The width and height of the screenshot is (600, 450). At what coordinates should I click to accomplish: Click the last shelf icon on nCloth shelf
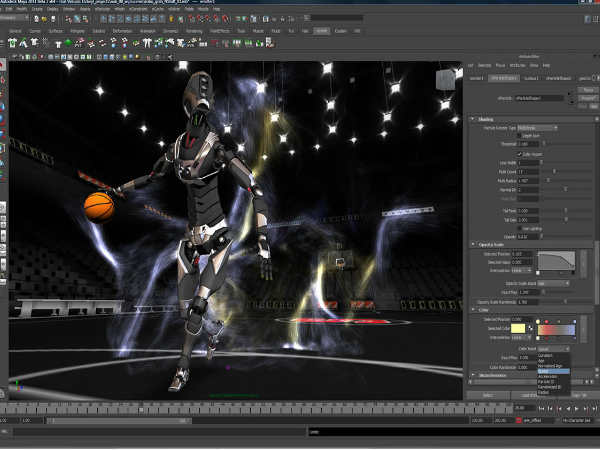(270, 43)
